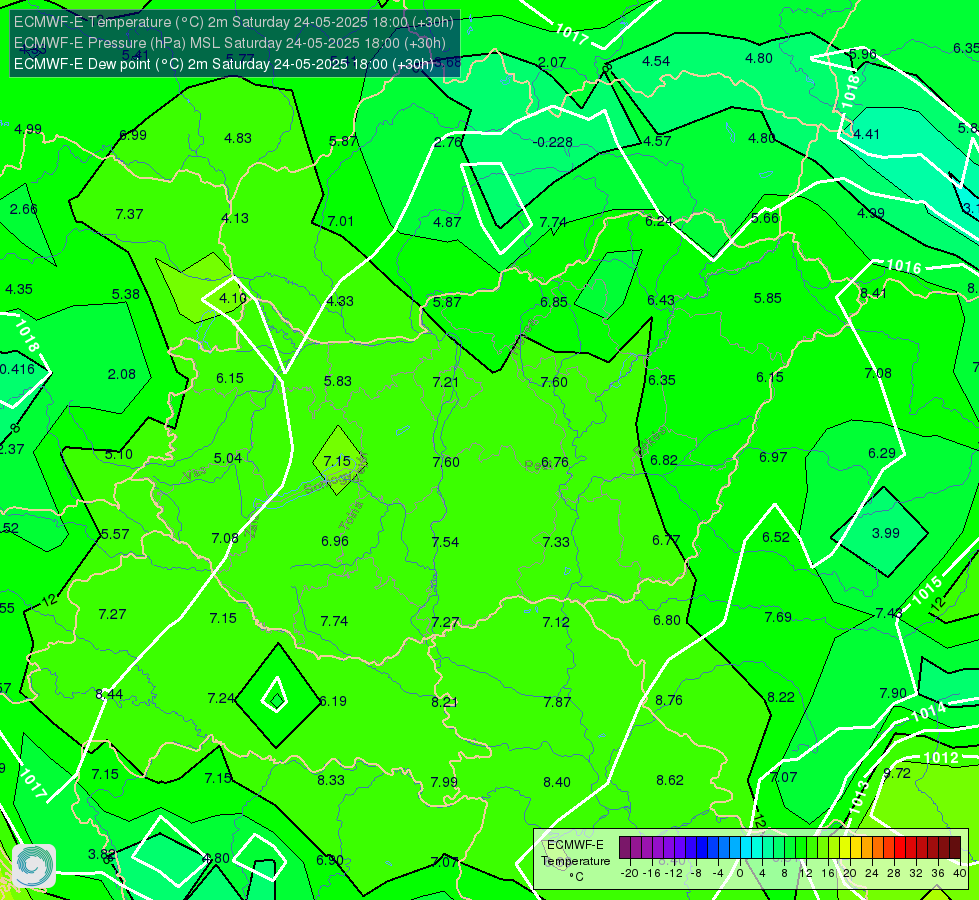The width and height of the screenshot is (979, 900).
Task: Click the 7.21 dew point value
Action: (x=446, y=382)
